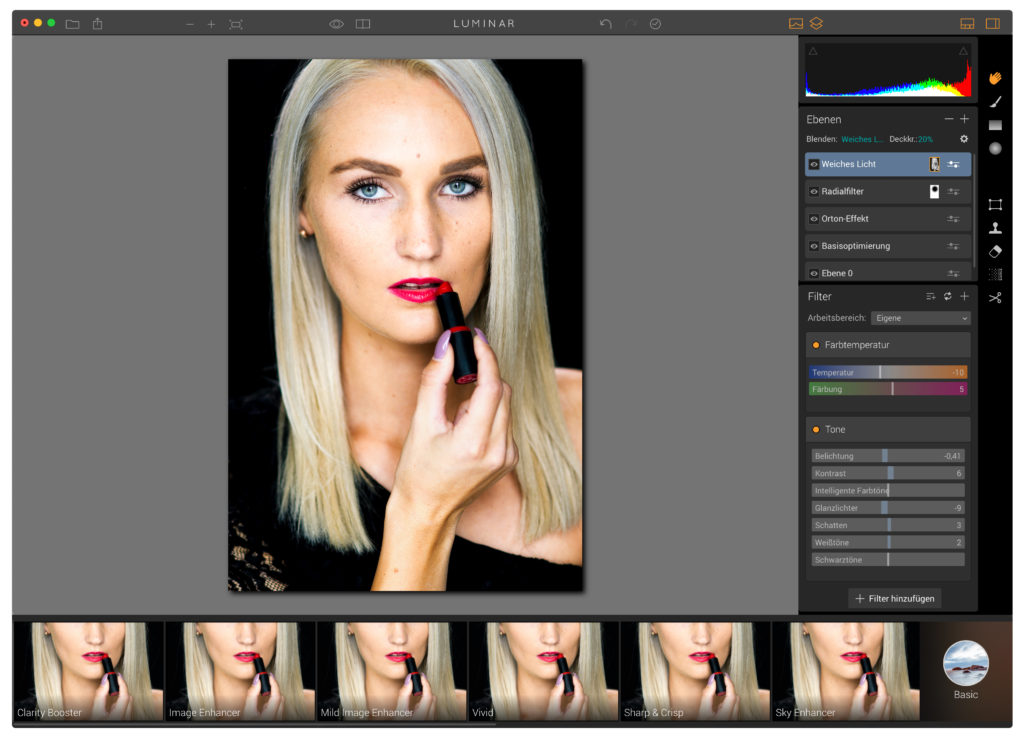Toggle before/after compare split view

(x=363, y=24)
